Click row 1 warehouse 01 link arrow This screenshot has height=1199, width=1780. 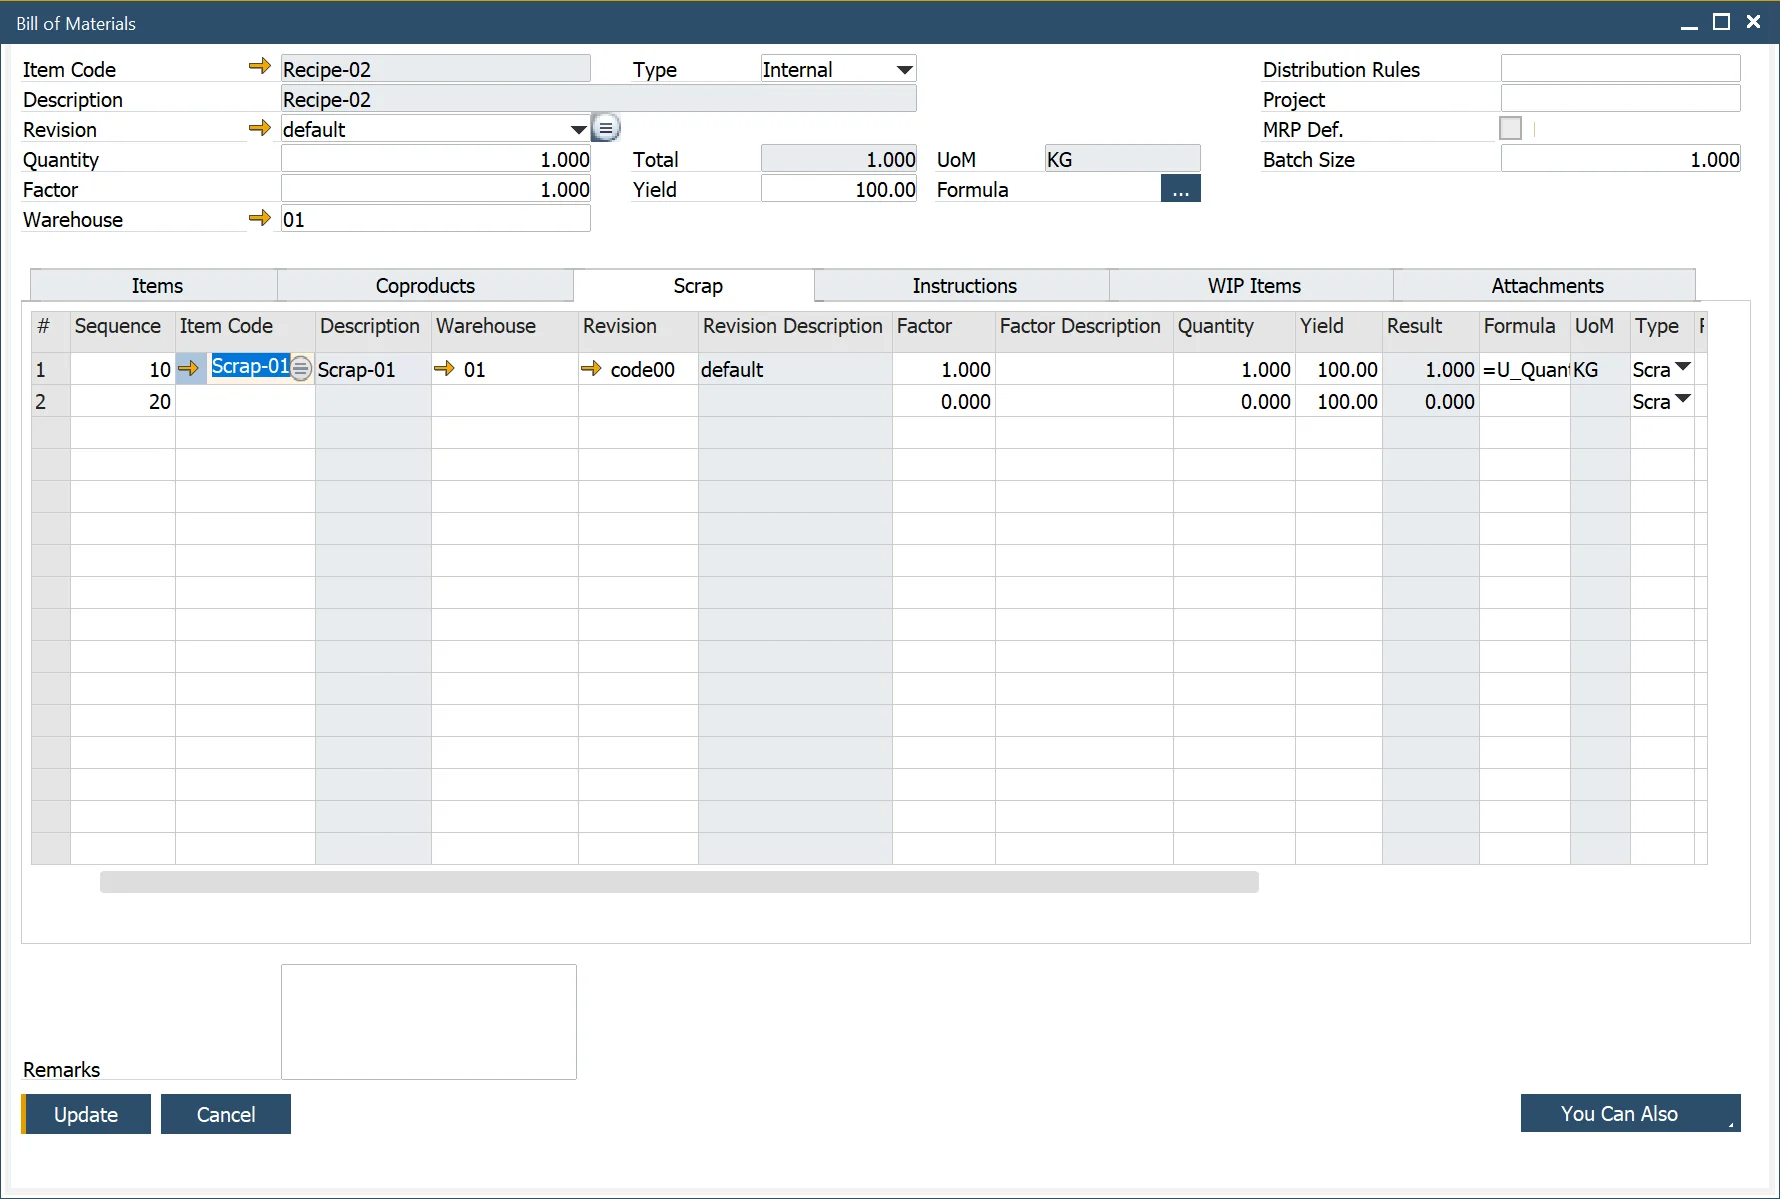(x=445, y=369)
